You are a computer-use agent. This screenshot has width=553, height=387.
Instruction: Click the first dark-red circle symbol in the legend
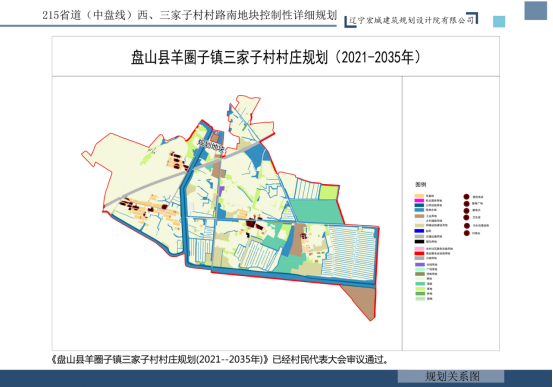point(466,196)
